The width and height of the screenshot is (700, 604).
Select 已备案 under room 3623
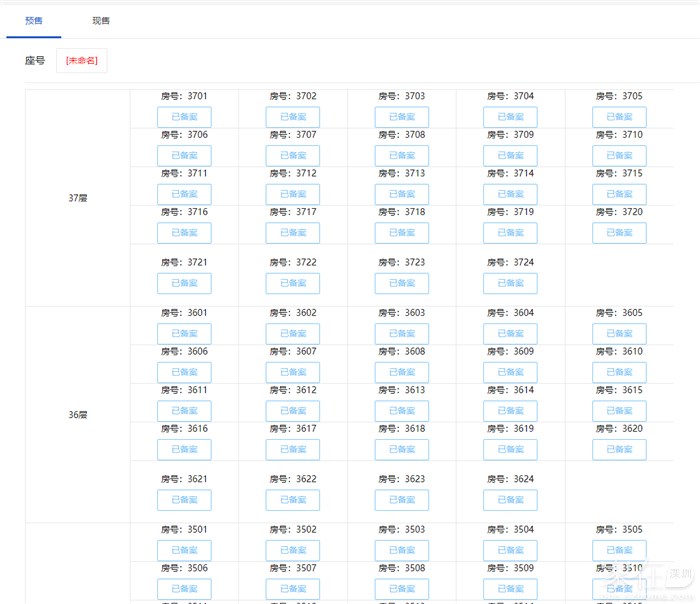pyautogui.click(x=401, y=500)
